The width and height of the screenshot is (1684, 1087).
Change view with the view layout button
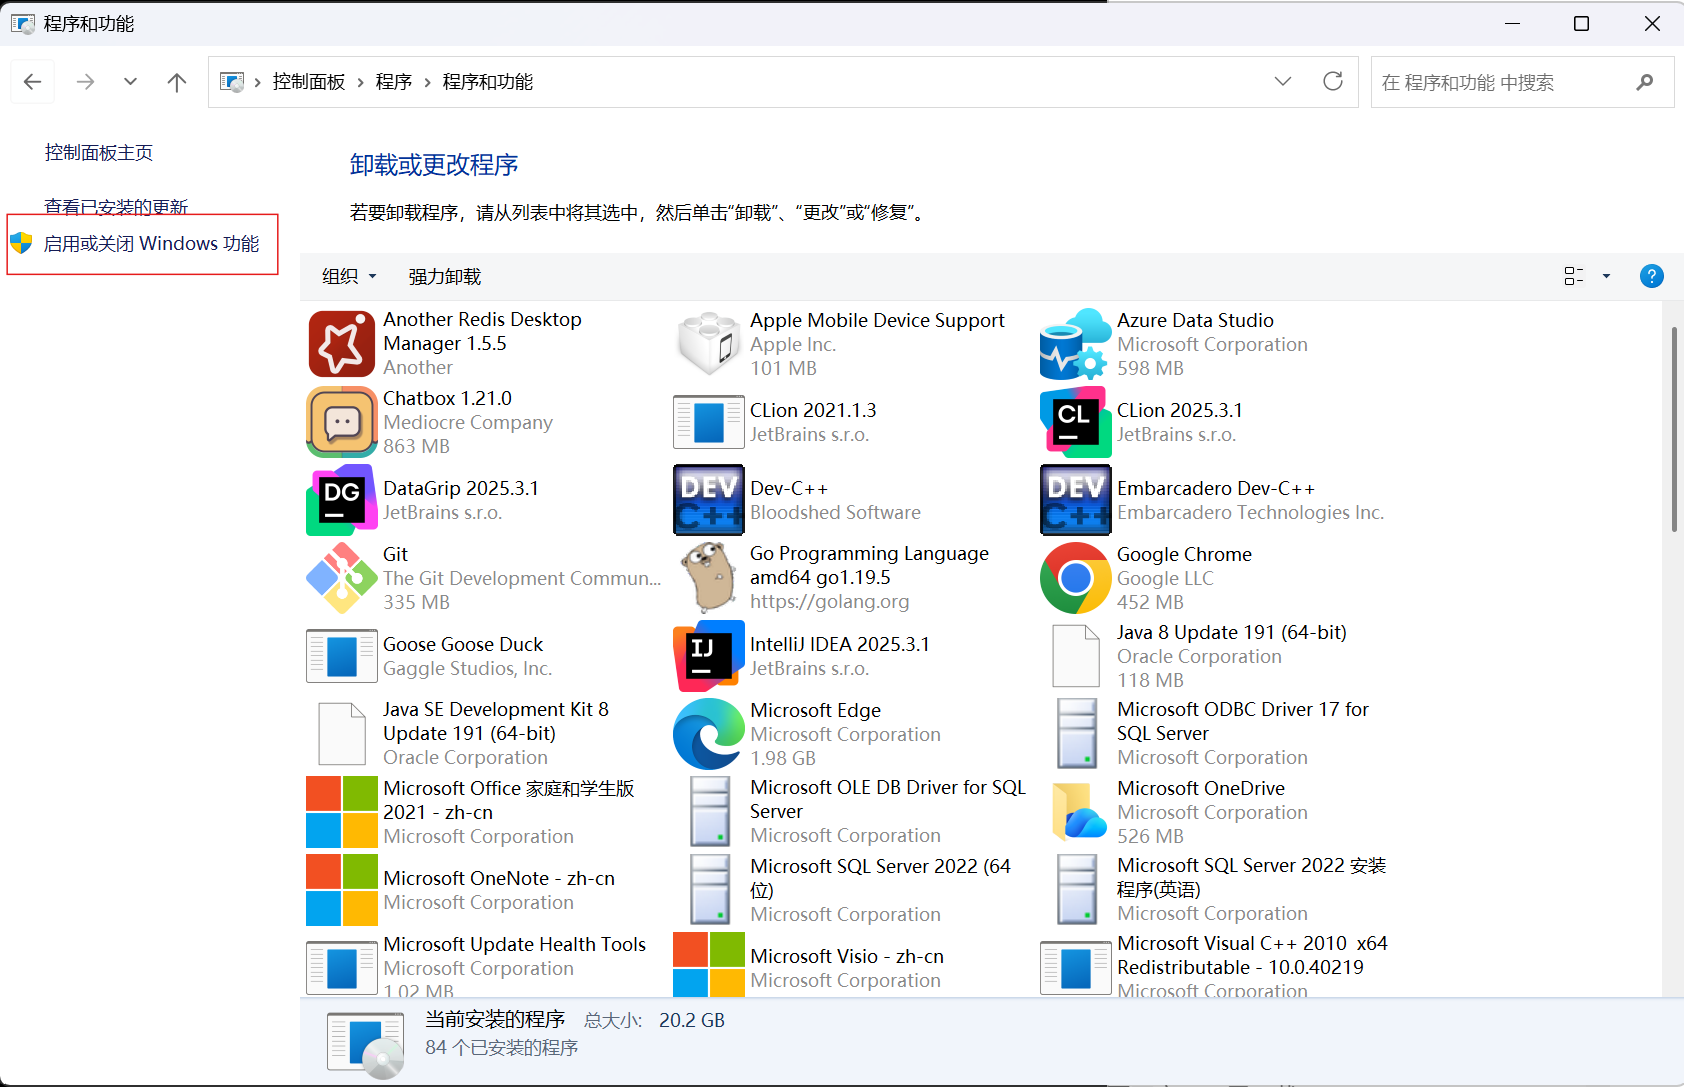point(1574,276)
